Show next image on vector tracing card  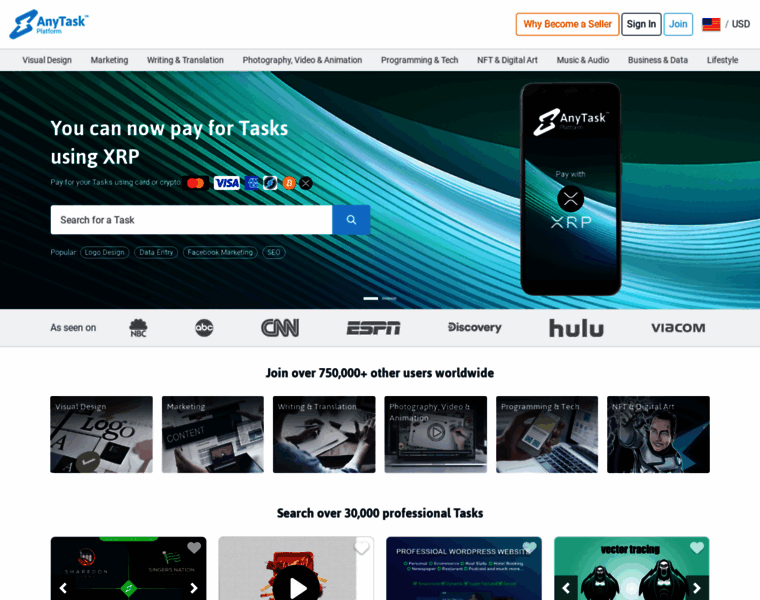pos(697,588)
